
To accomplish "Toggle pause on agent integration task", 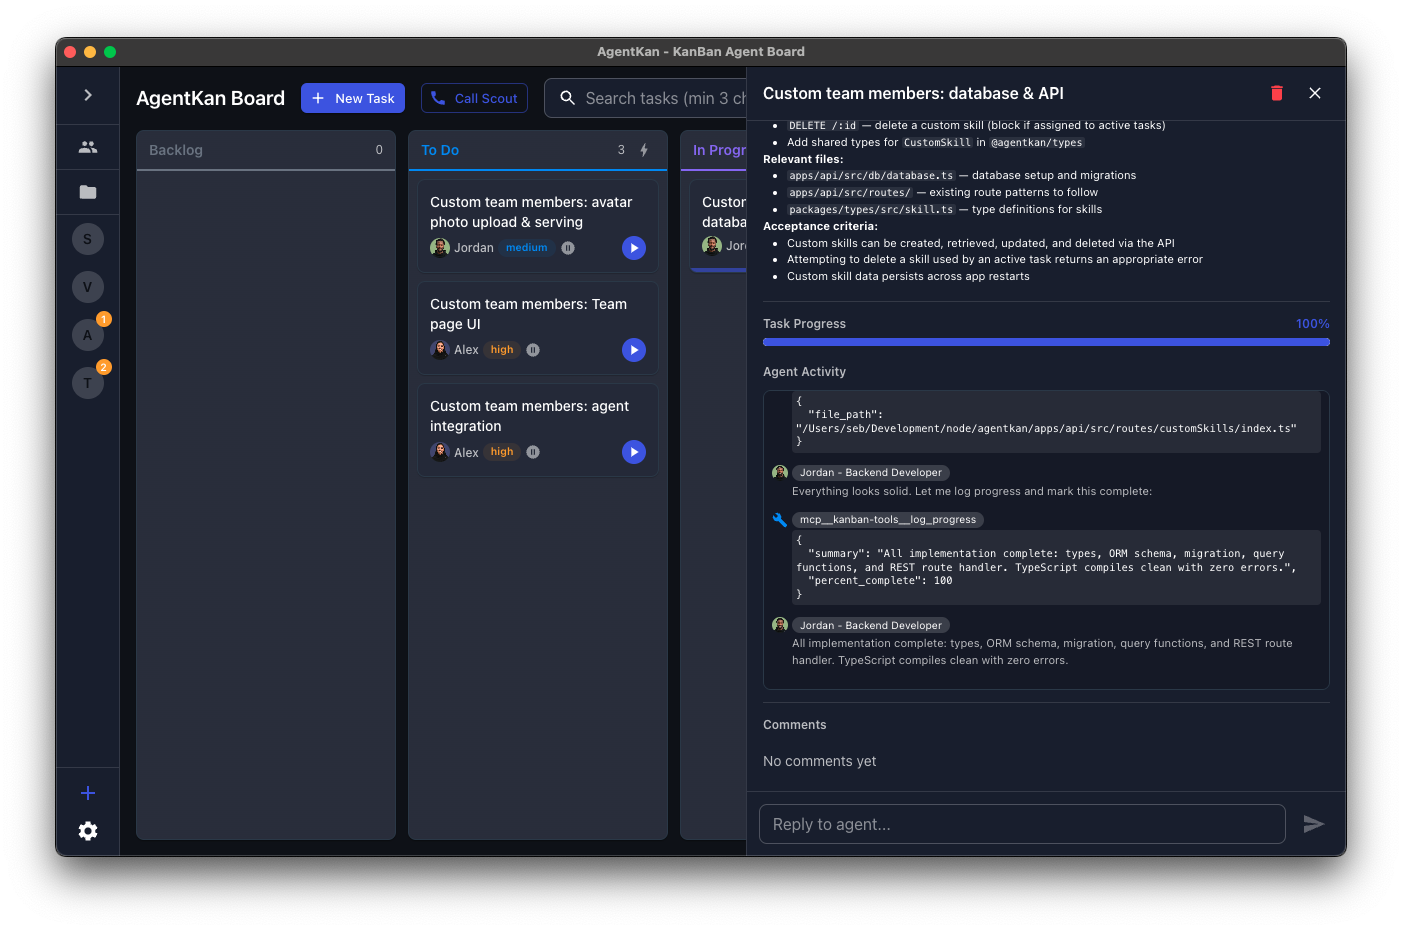I will pyautogui.click(x=533, y=452).
